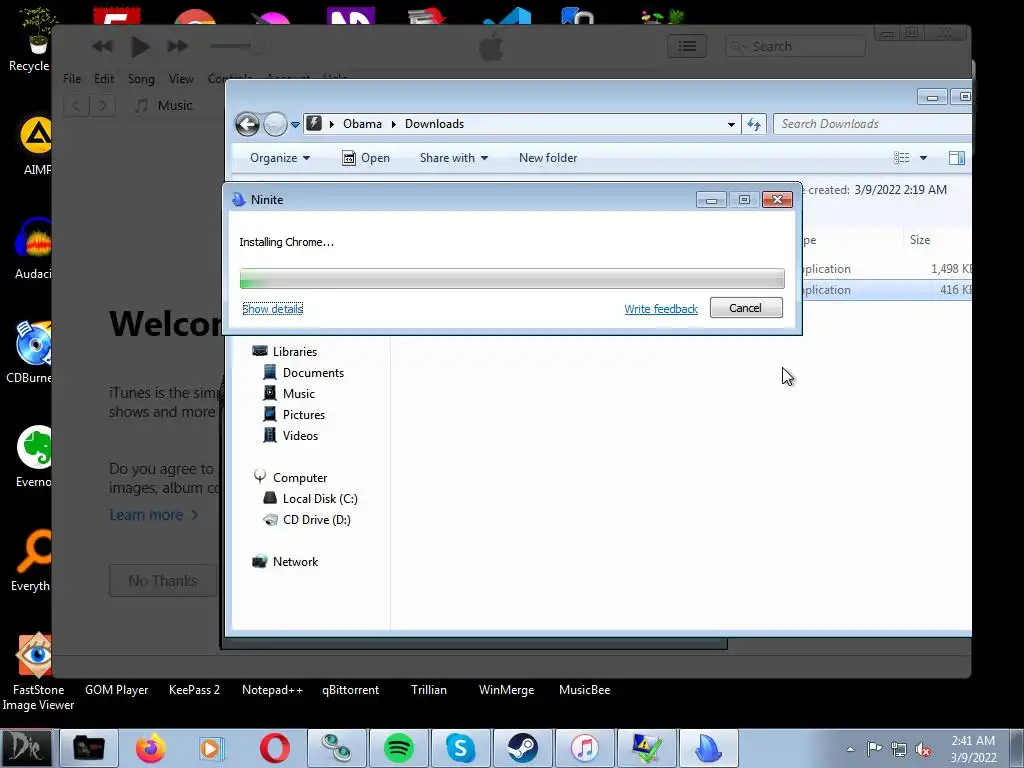Viewport: 1024px width, 768px height.
Task: Open Write feedback link in Ninite
Action: click(x=661, y=309)
